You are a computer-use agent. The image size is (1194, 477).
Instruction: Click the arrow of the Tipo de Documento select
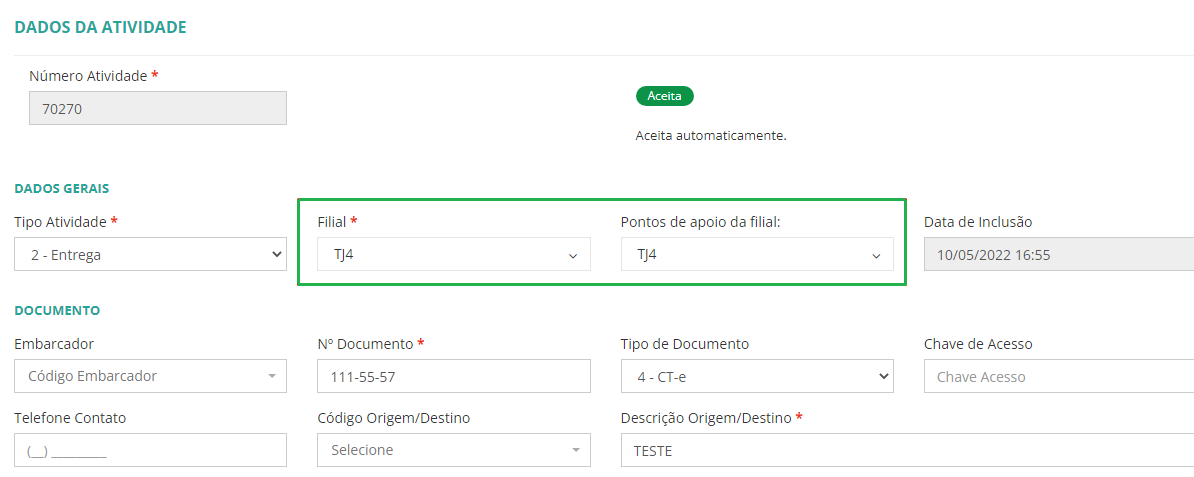(x=882, y=376)
